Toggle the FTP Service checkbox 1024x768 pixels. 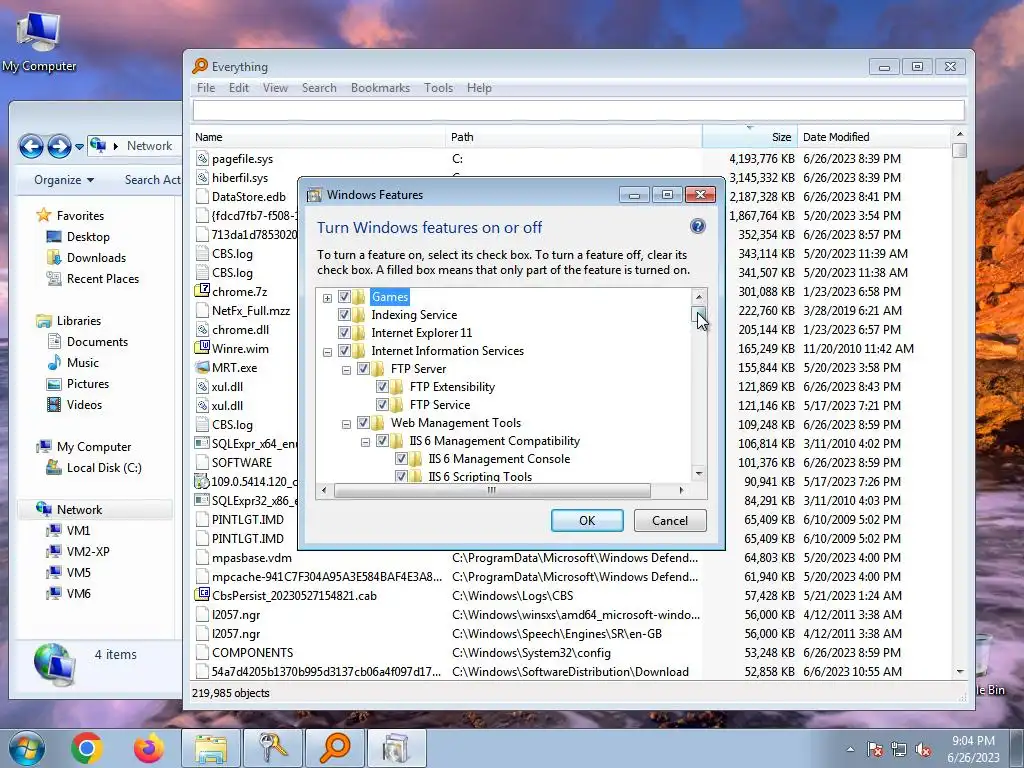point(382,405)
